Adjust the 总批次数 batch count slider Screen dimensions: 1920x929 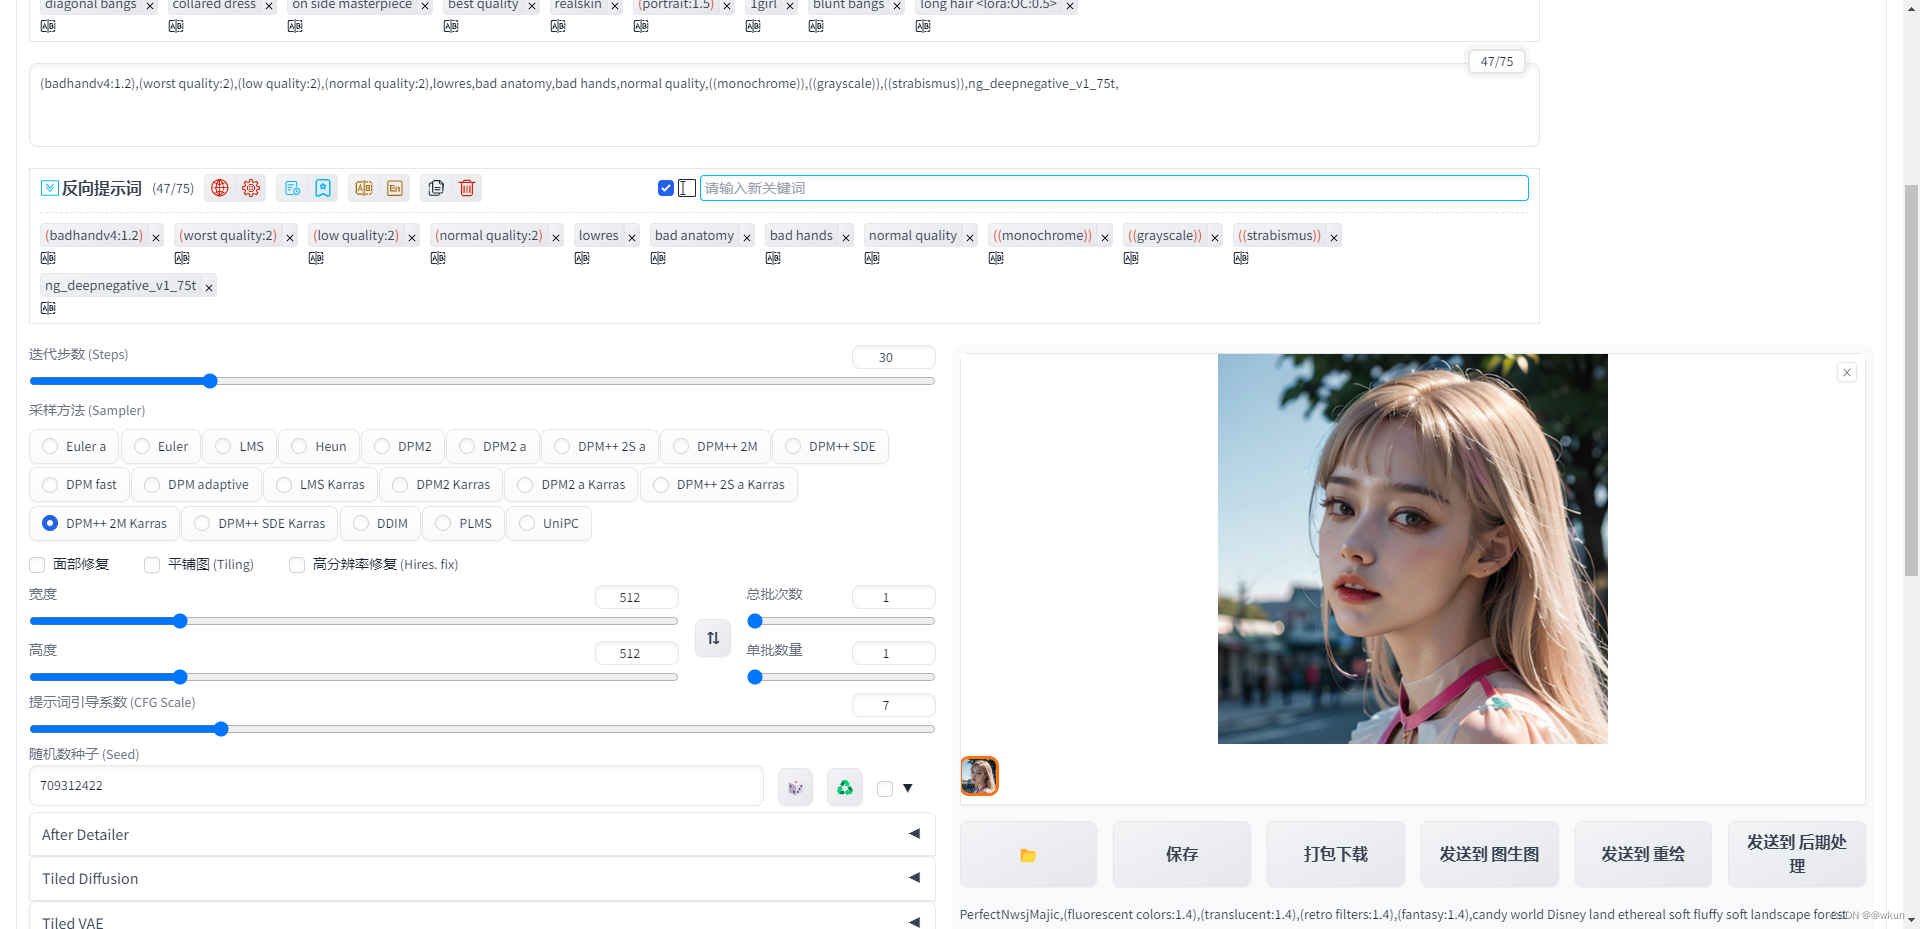pos(841,621)
